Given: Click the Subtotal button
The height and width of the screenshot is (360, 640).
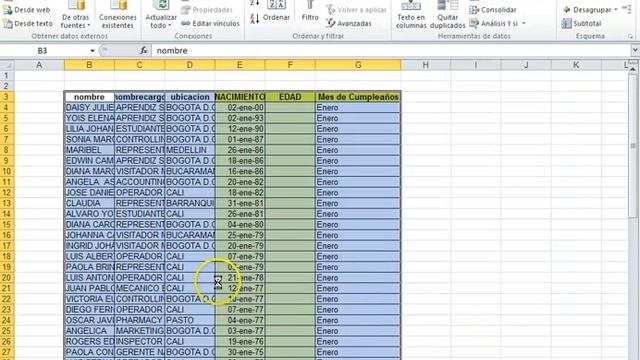Looking at the screenshot, I should coord(582,24).
